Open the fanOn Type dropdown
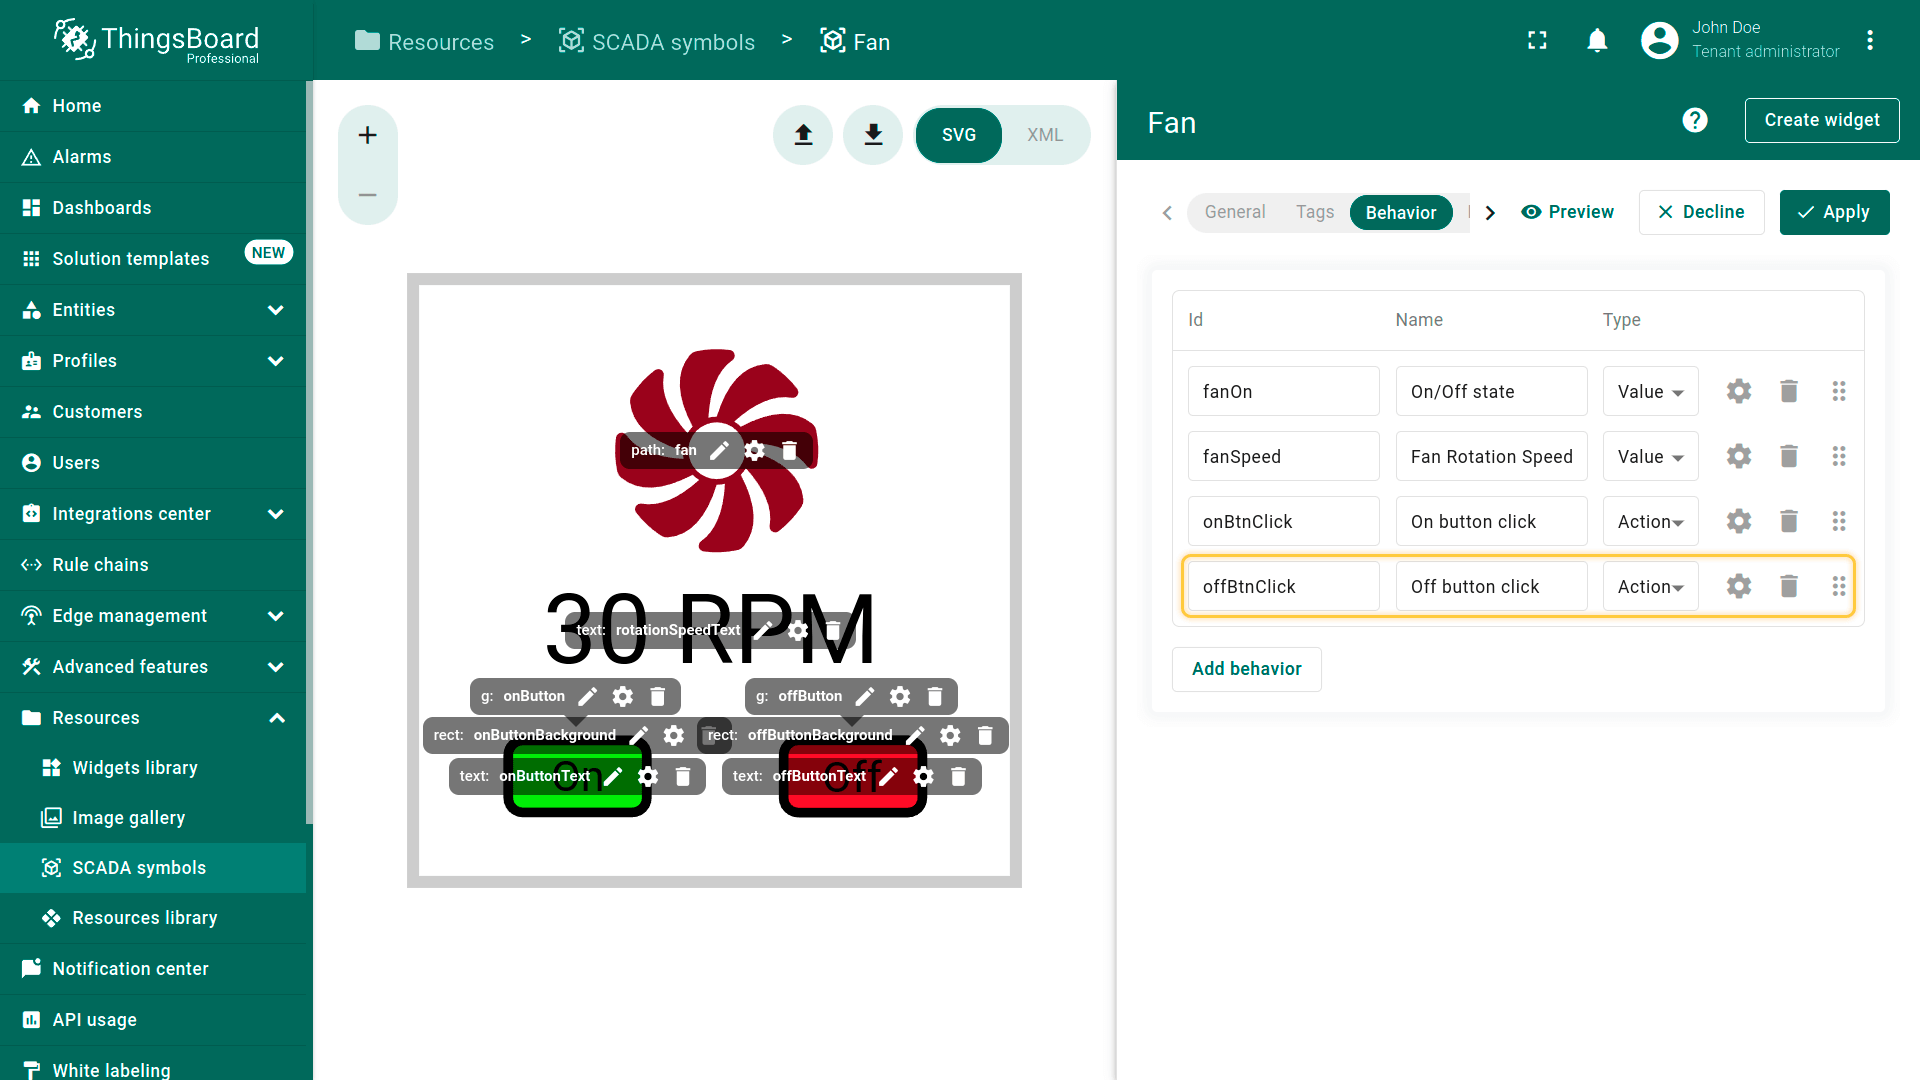Image resolution: width=1920 pixels, height=1080 pixels. click(1650, 392)
